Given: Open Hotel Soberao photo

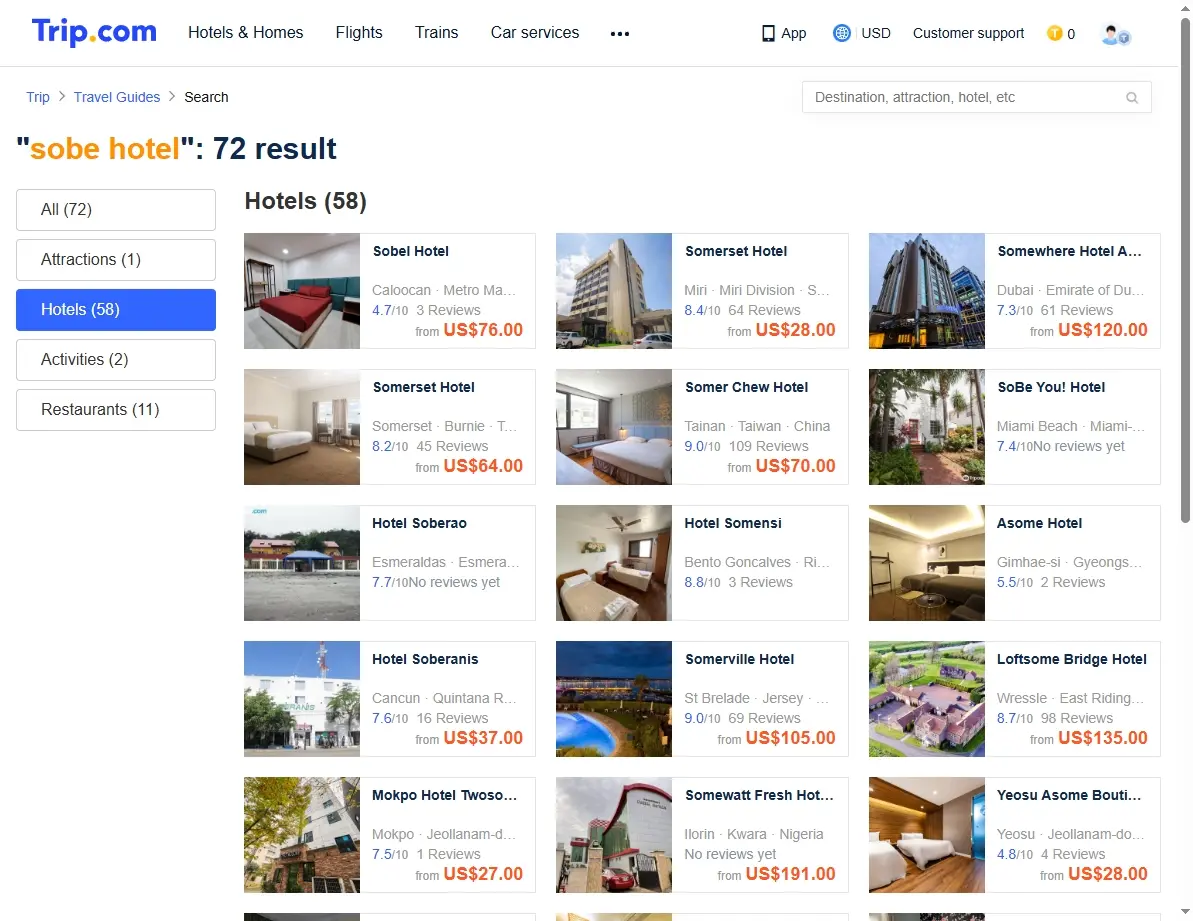Looking at the screenshot, I should [302, 564].
